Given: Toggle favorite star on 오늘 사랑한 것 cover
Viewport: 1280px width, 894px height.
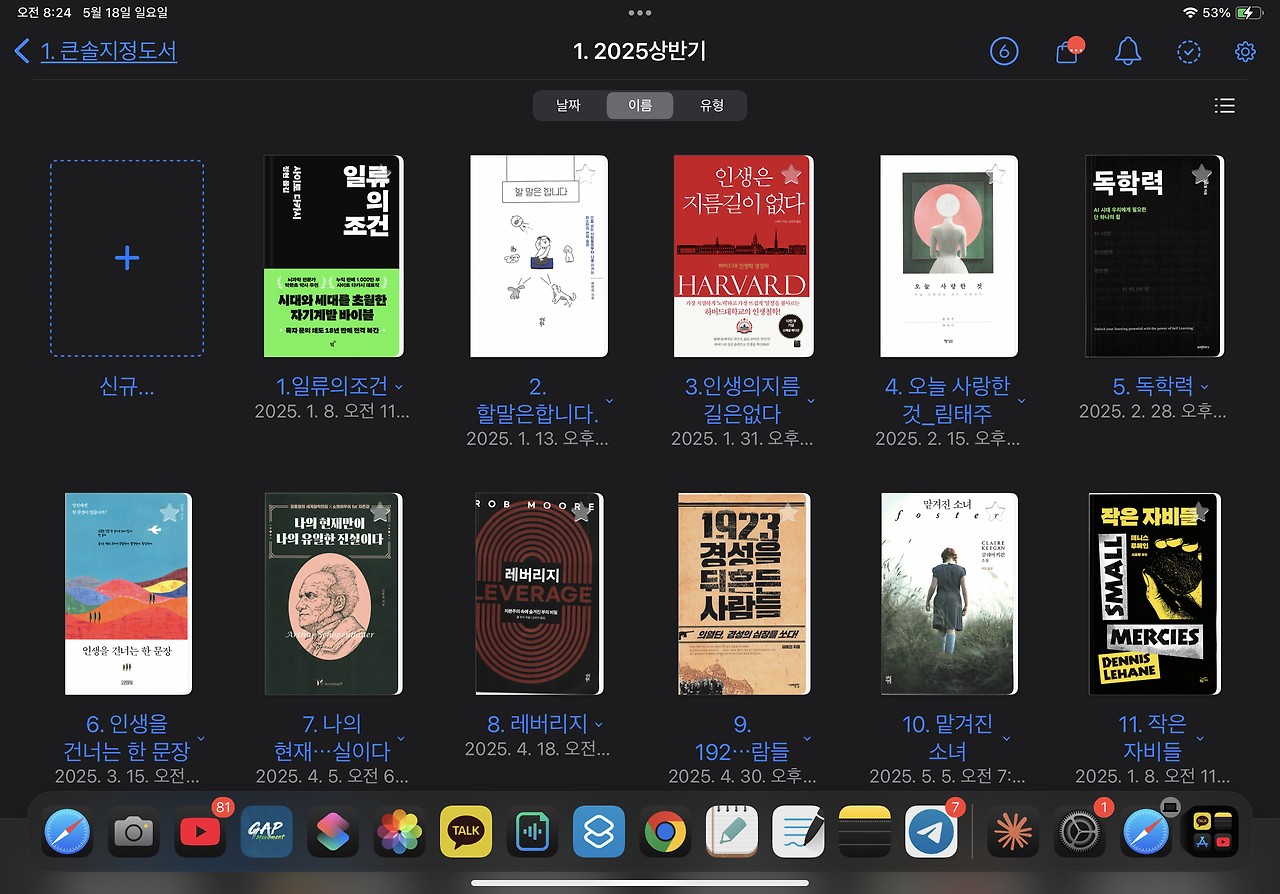Looking at the screenshot, I should 996,174.
